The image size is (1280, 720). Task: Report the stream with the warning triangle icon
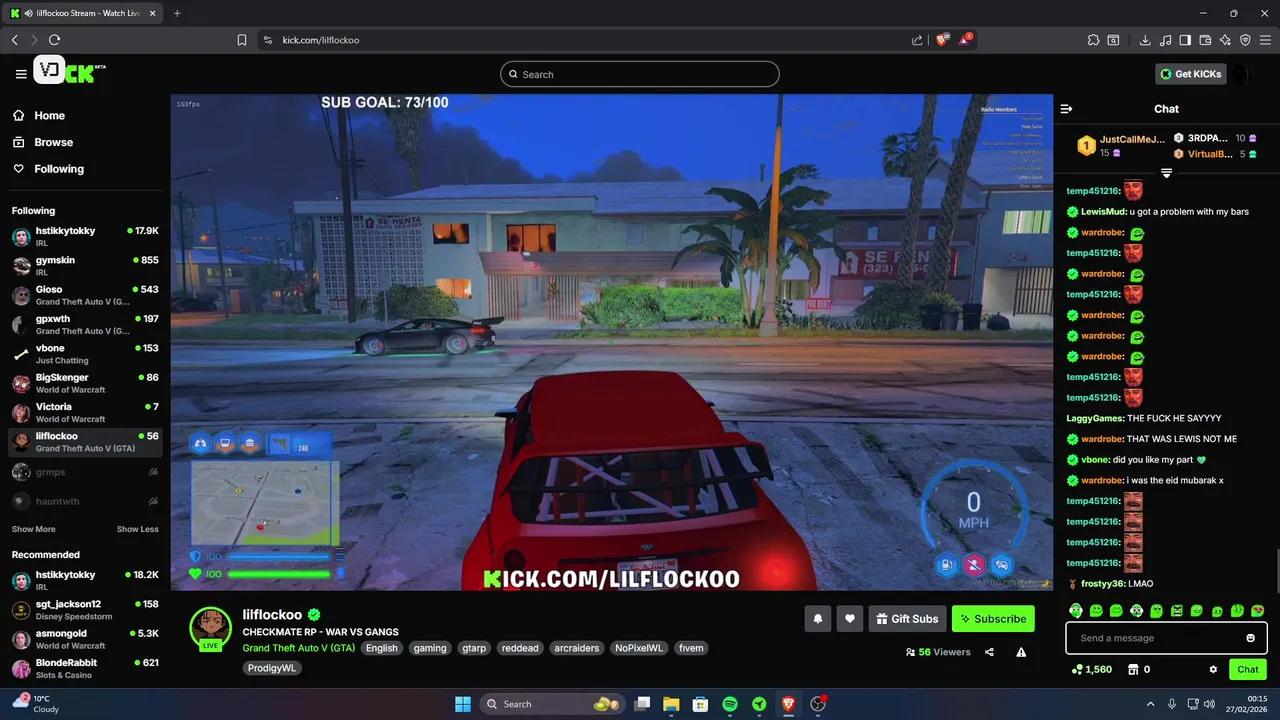point(1021,652)
